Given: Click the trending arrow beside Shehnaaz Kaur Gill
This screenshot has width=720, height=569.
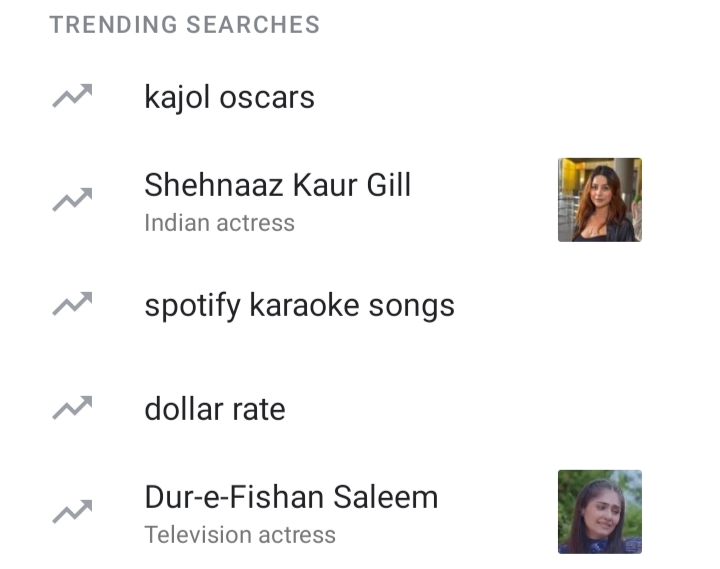Looking at the screenshot, I should point(72,200).
